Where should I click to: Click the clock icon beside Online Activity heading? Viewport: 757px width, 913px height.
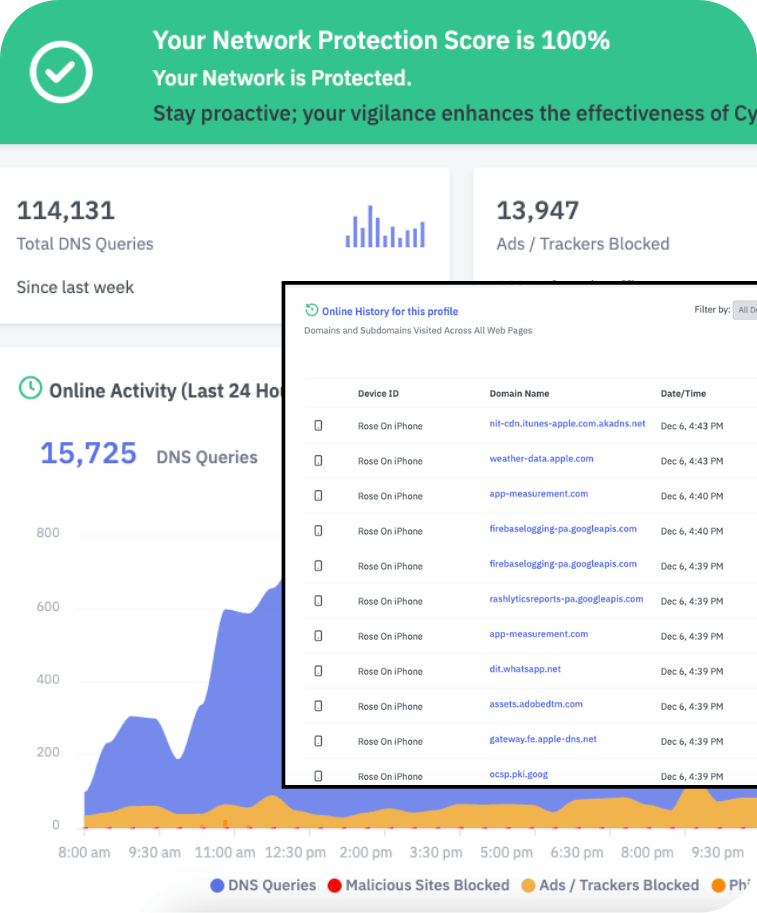31,388
